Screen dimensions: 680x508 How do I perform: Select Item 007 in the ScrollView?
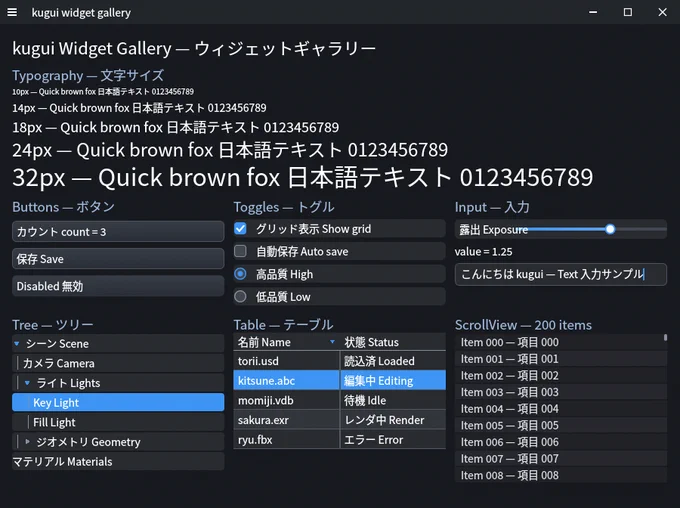point(561,459)
